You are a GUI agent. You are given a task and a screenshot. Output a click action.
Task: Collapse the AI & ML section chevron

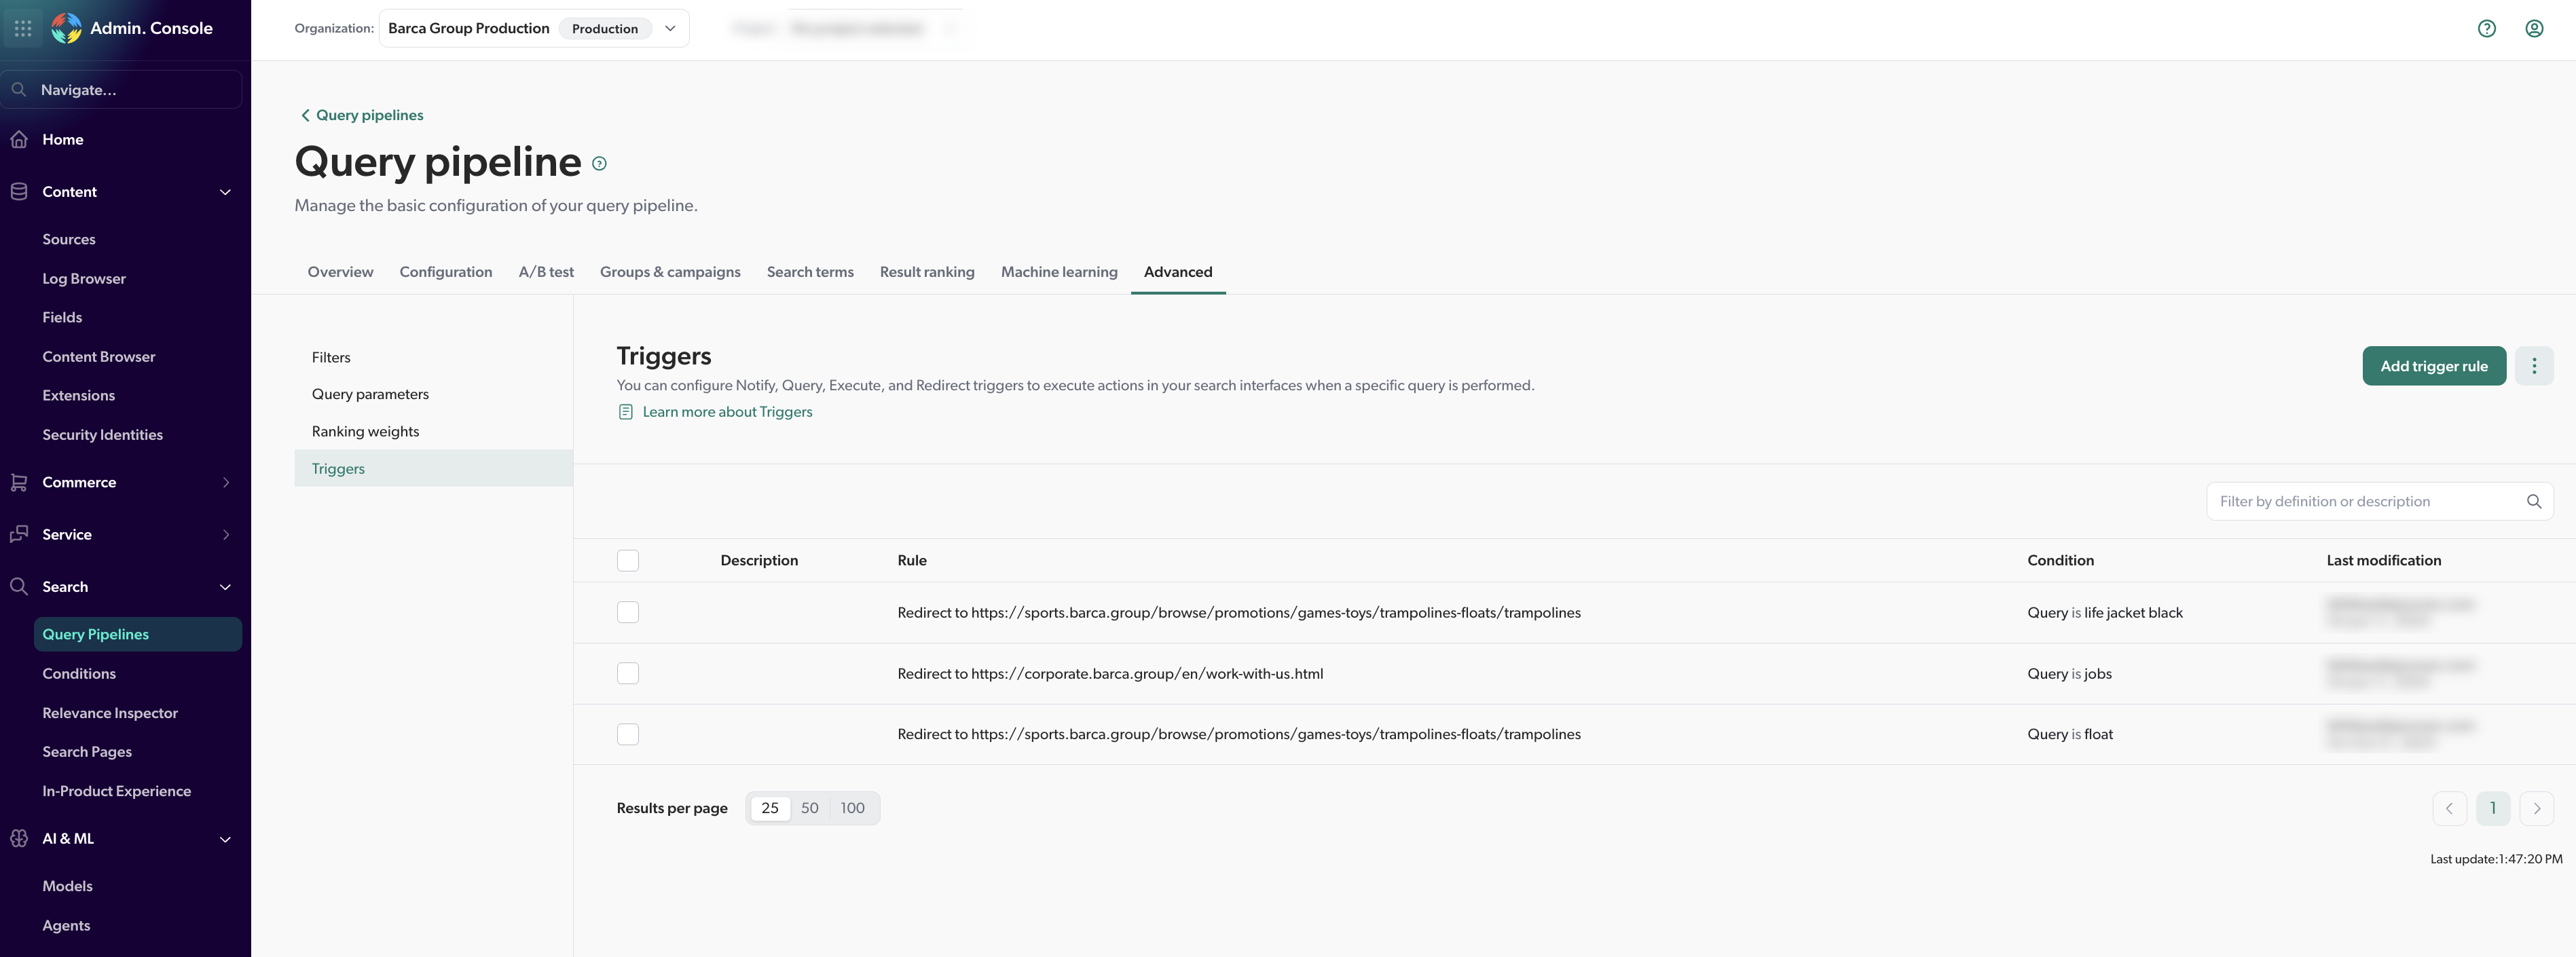[x=225, y=839]
